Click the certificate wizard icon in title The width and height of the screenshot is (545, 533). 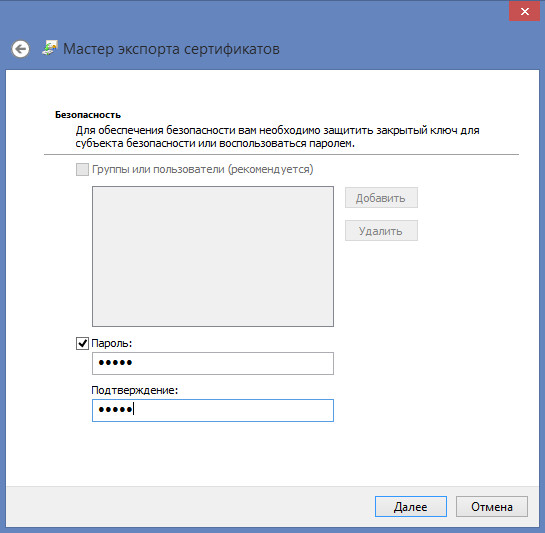[50, 48]
